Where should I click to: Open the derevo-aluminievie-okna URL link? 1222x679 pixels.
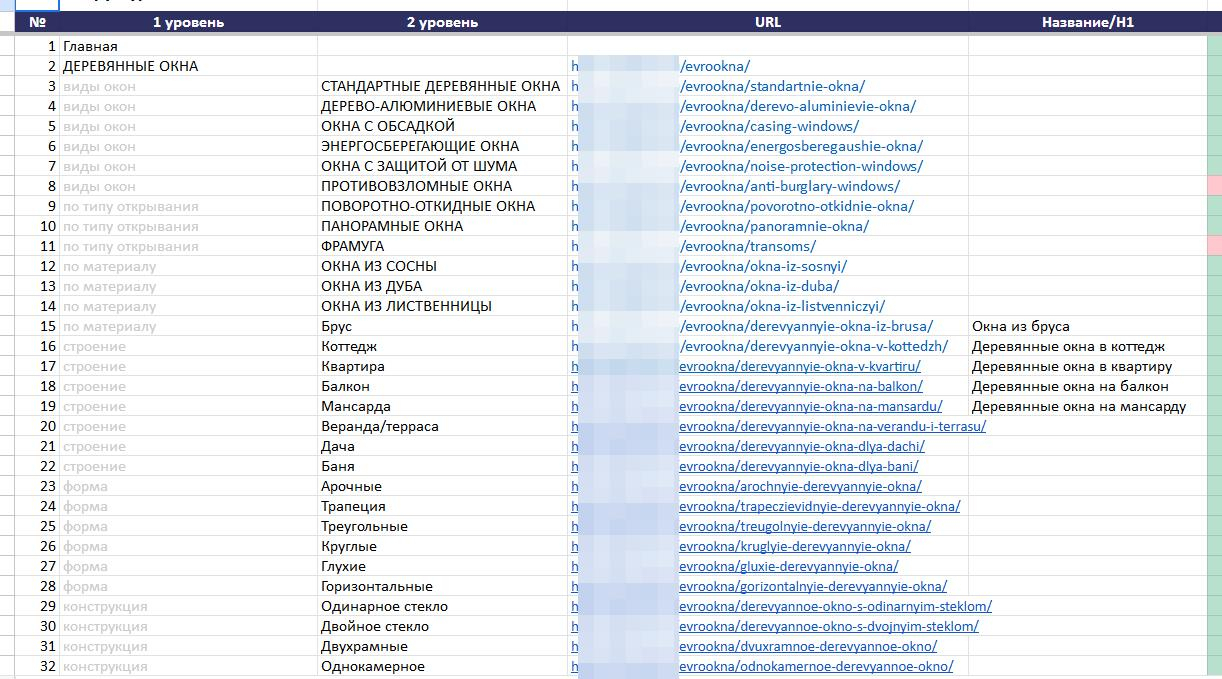[x=797, y=106]
